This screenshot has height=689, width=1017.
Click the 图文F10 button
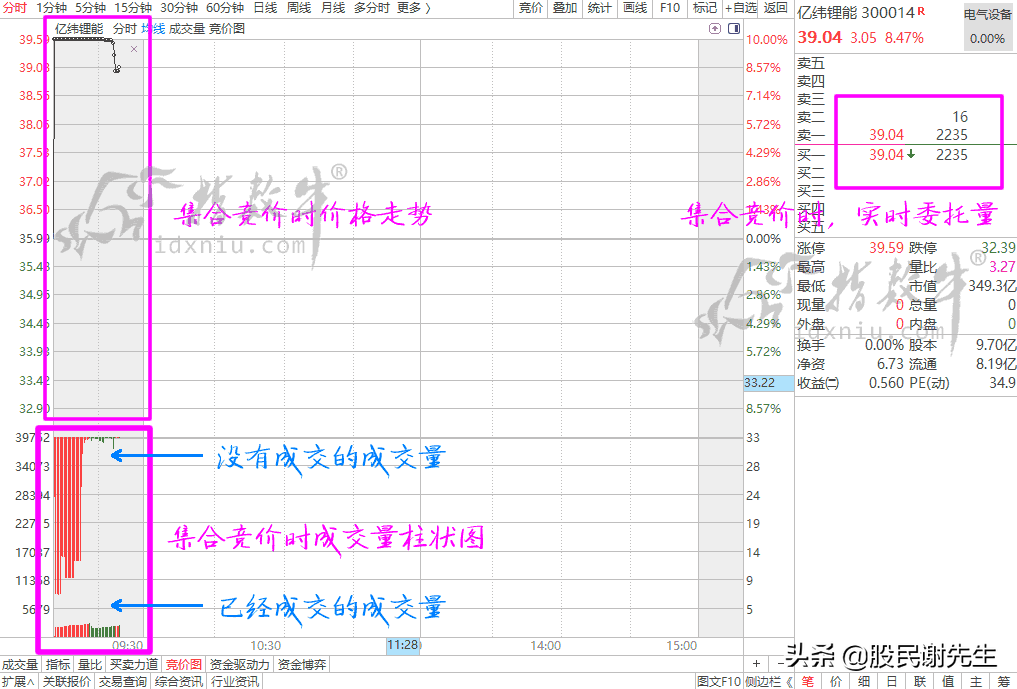click(718, 681)
